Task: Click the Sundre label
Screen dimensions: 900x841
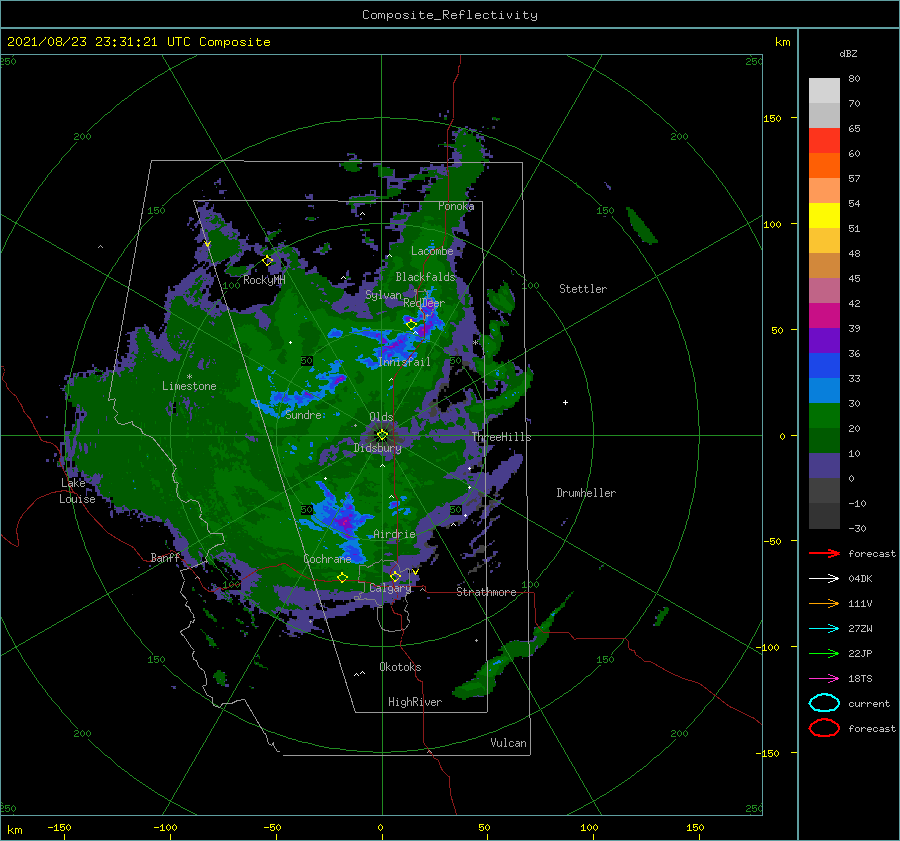Action: point(304,415)
